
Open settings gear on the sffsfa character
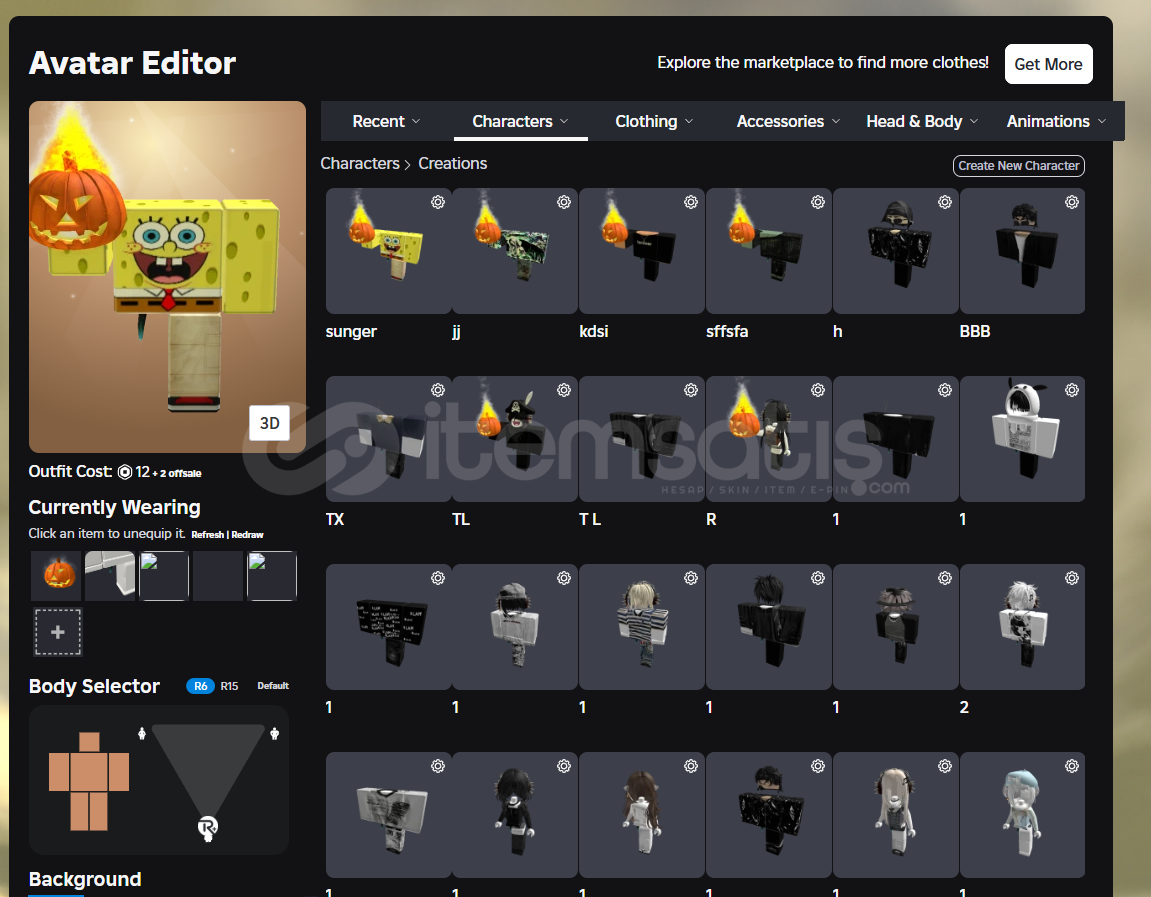818,202
